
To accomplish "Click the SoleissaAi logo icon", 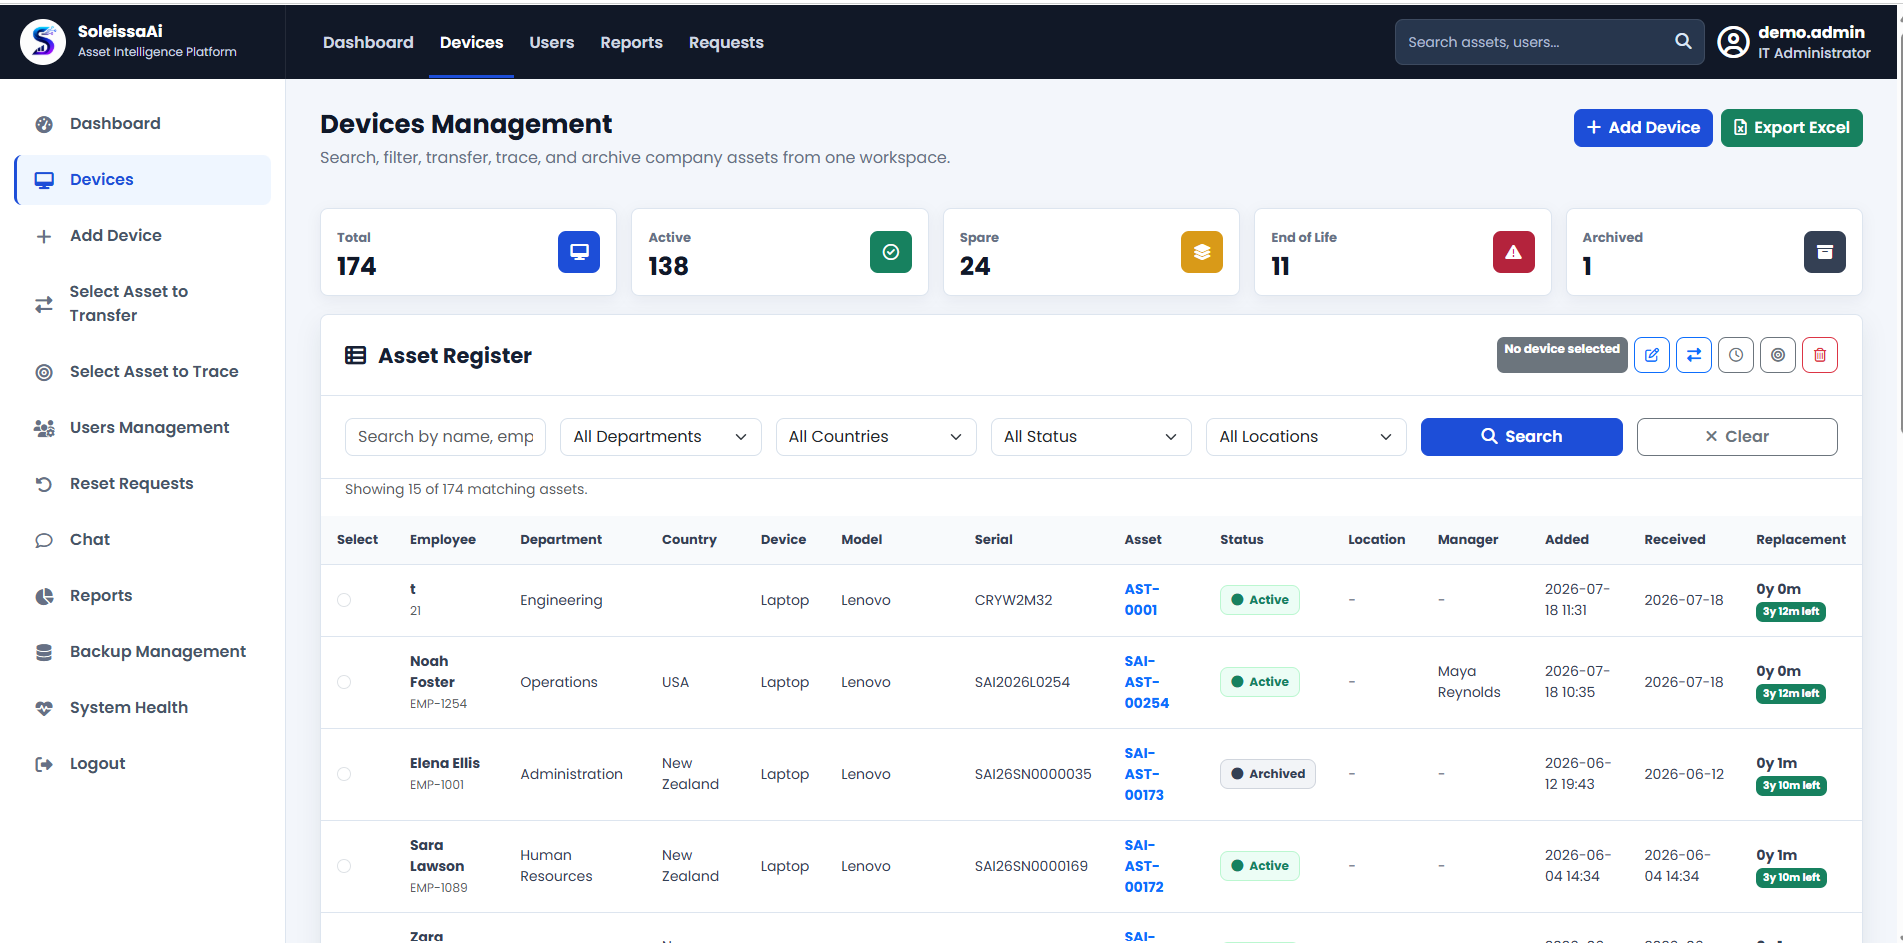I will pyautogui.click(x=43, y=42).
